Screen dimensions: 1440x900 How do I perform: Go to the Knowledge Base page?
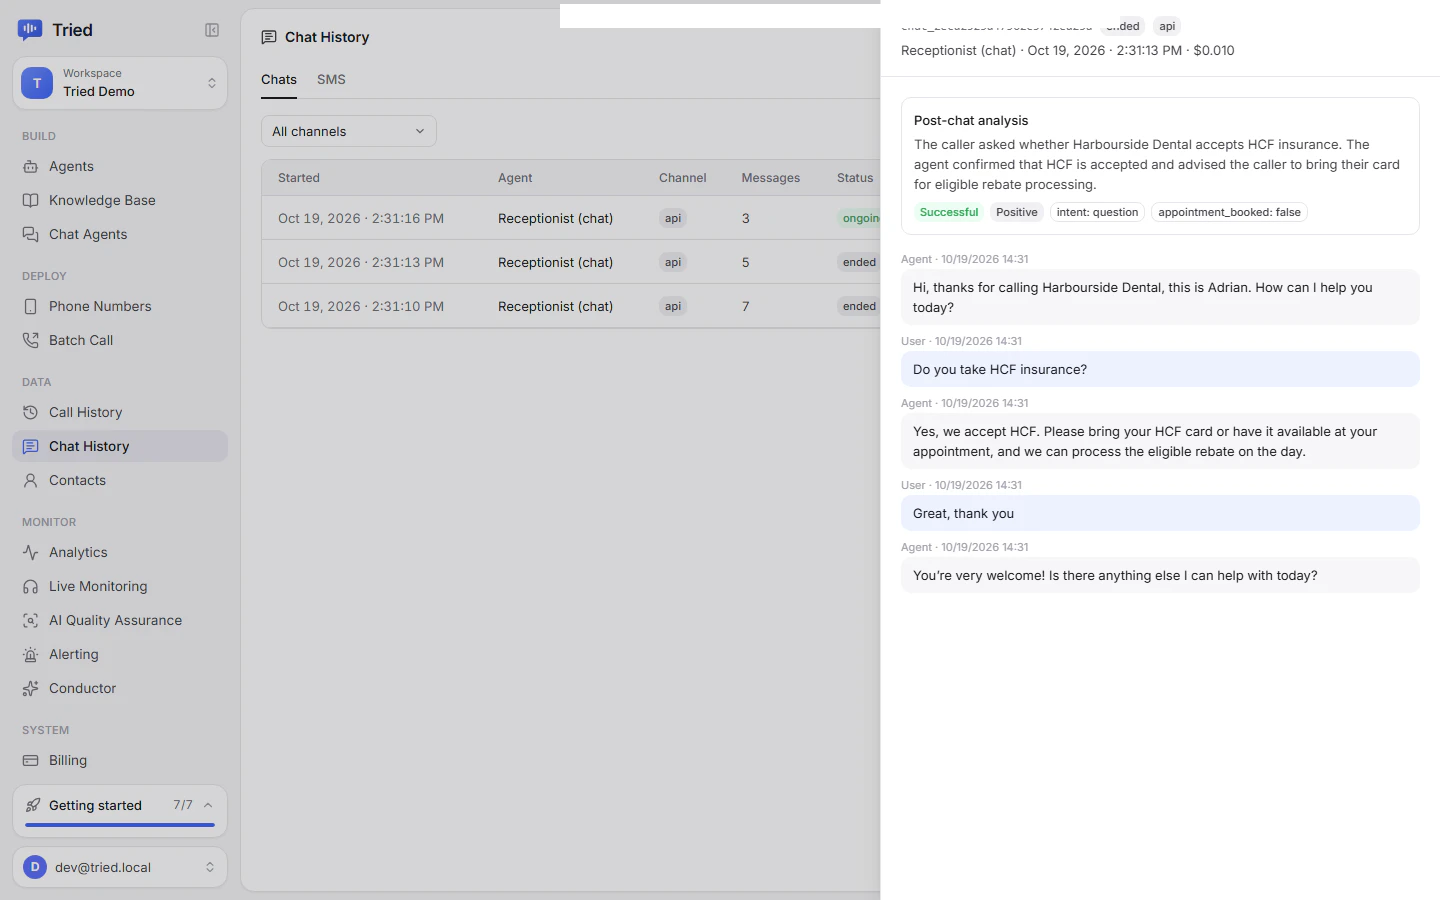(120, 200)
